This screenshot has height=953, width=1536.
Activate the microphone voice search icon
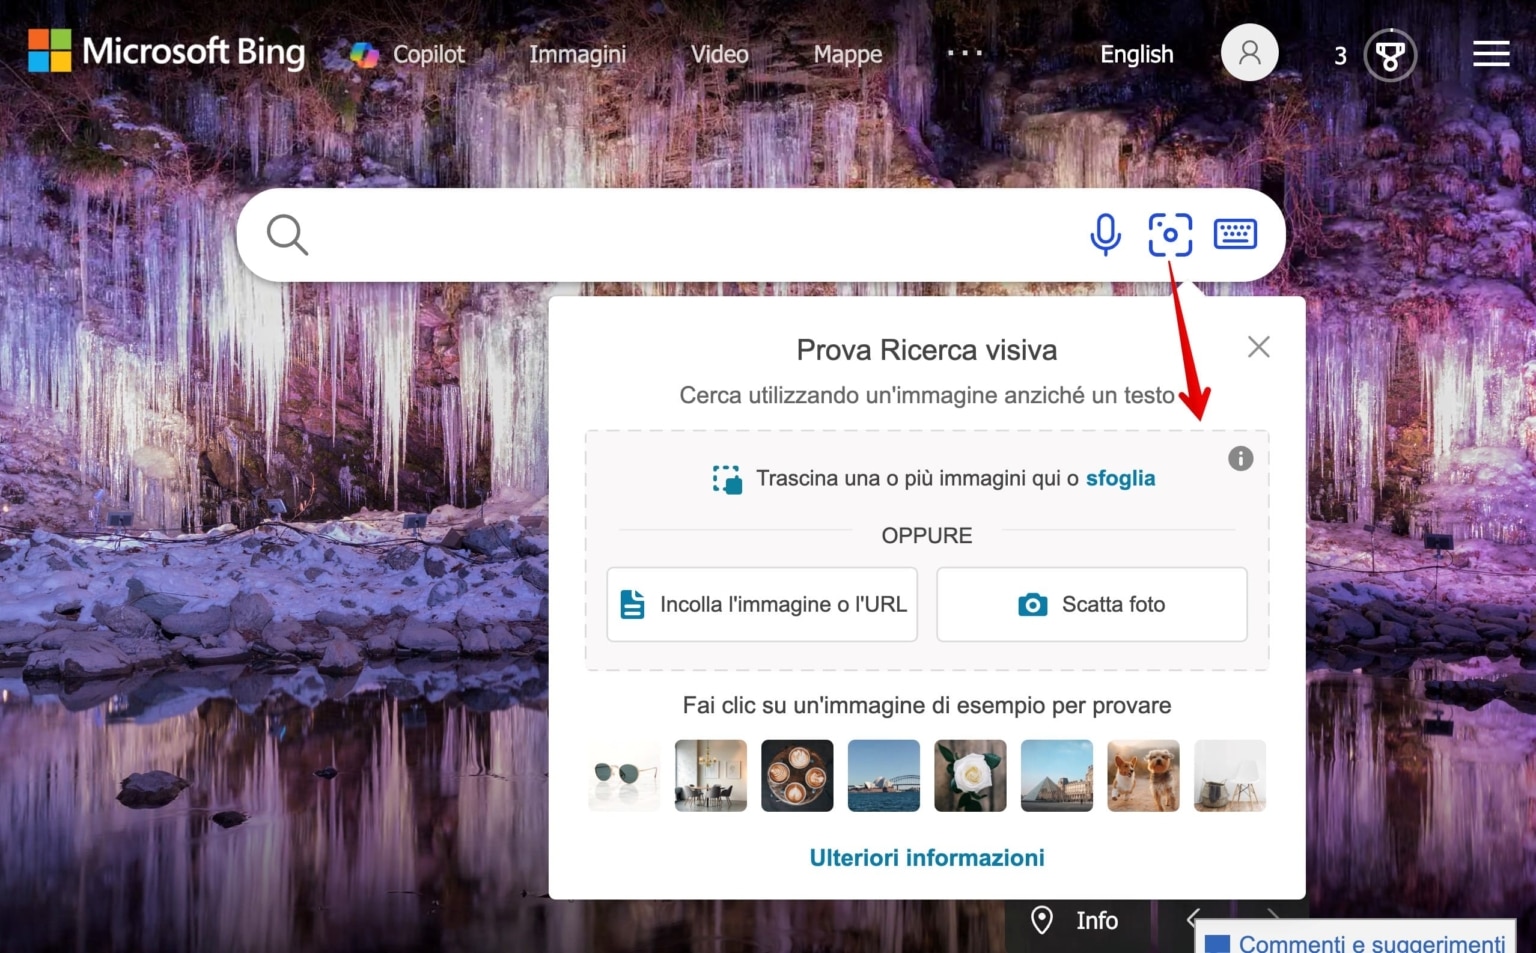coord(1105,234)
